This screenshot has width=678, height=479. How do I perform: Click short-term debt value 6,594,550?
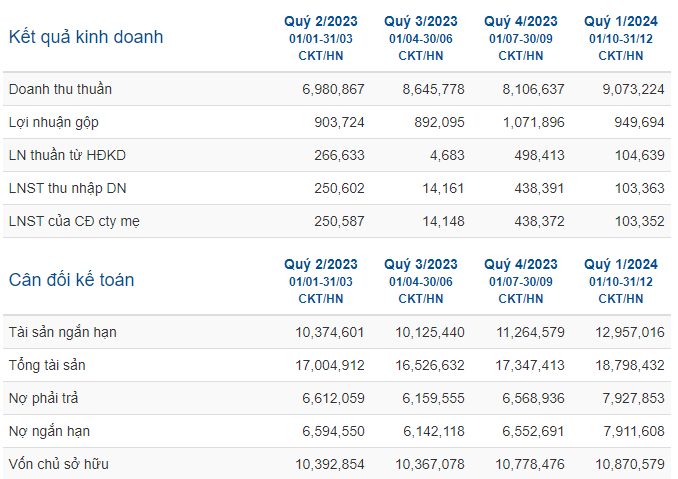[333, 431]
